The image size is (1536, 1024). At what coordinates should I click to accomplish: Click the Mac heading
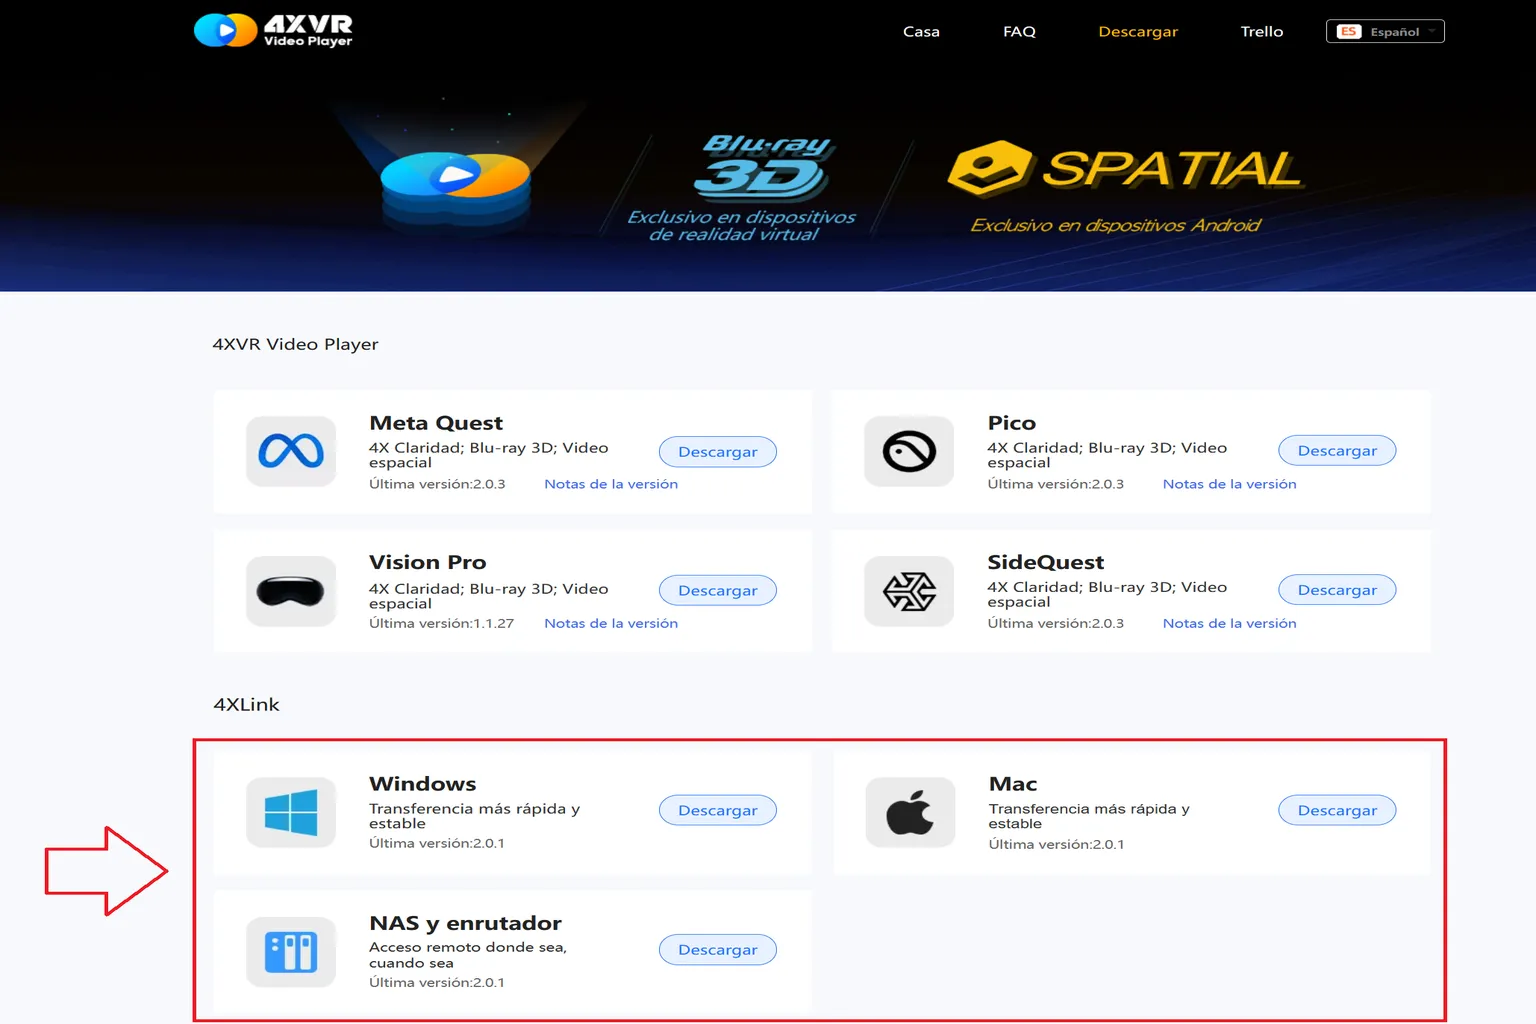(1012, 784)
